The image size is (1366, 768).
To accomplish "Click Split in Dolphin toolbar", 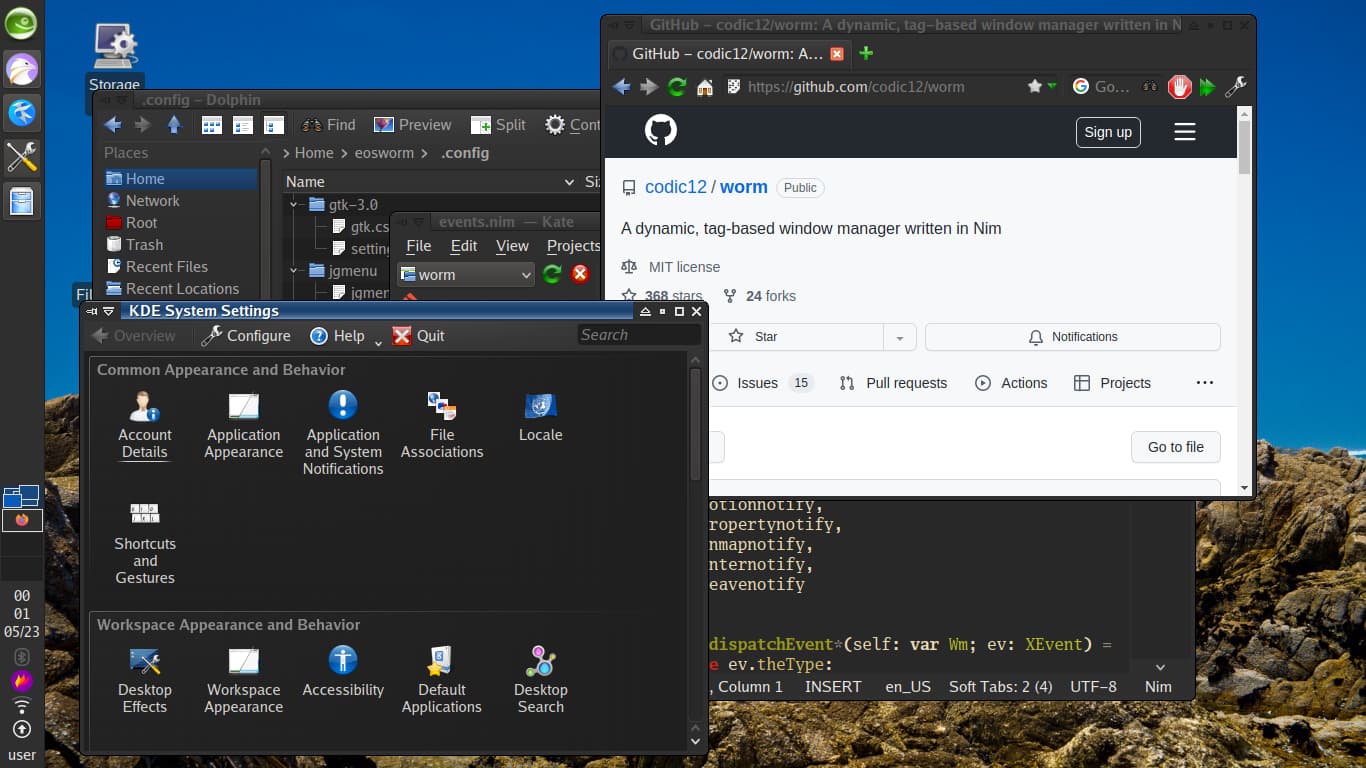I will [497, 125].
